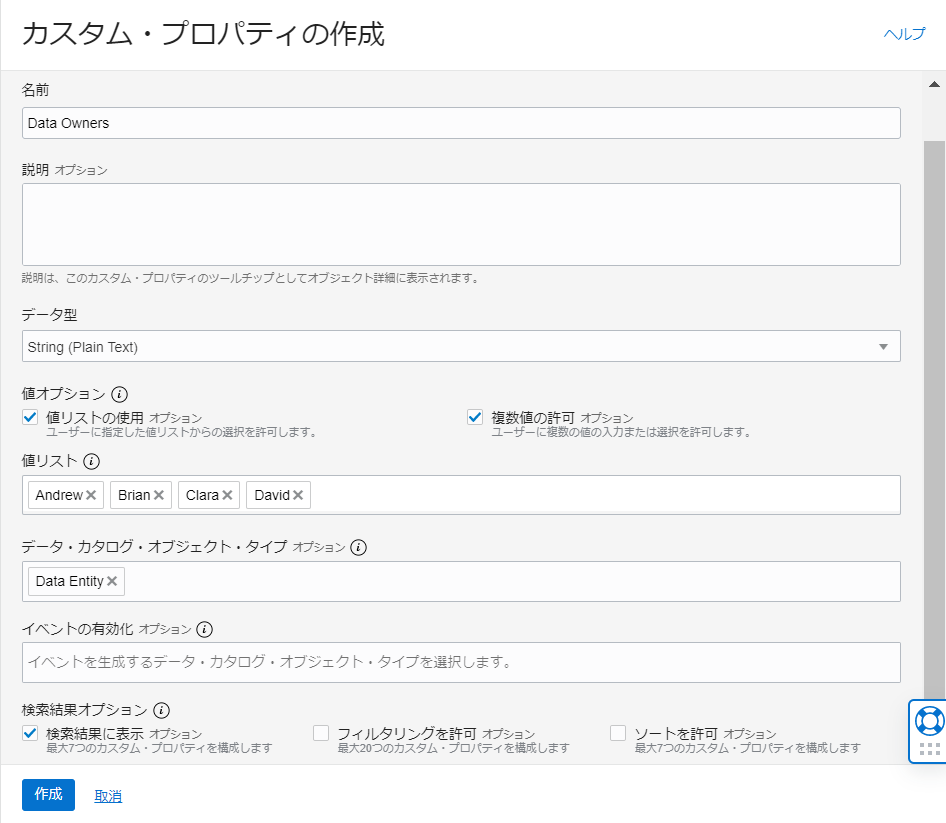Uncheck 複数値の許可 checkbox
The height and width of the screenshot is (823, 946).
[x=475, y=417]
